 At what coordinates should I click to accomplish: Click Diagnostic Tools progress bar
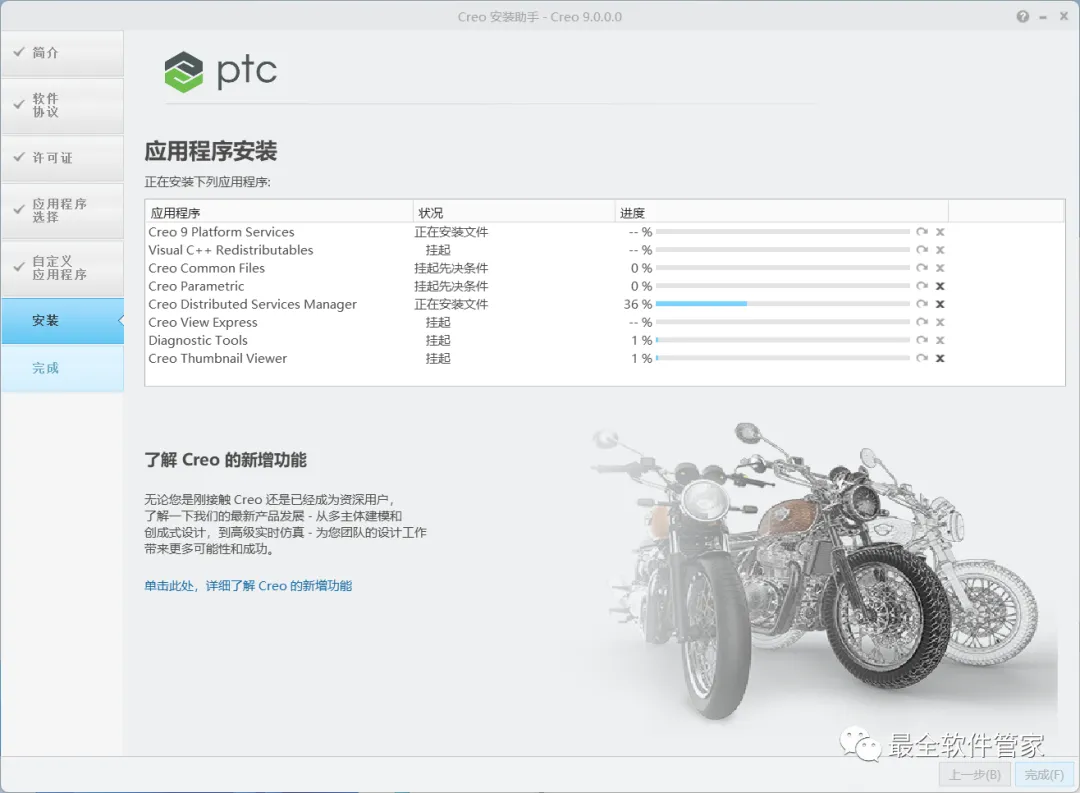[x=782, y=340]
